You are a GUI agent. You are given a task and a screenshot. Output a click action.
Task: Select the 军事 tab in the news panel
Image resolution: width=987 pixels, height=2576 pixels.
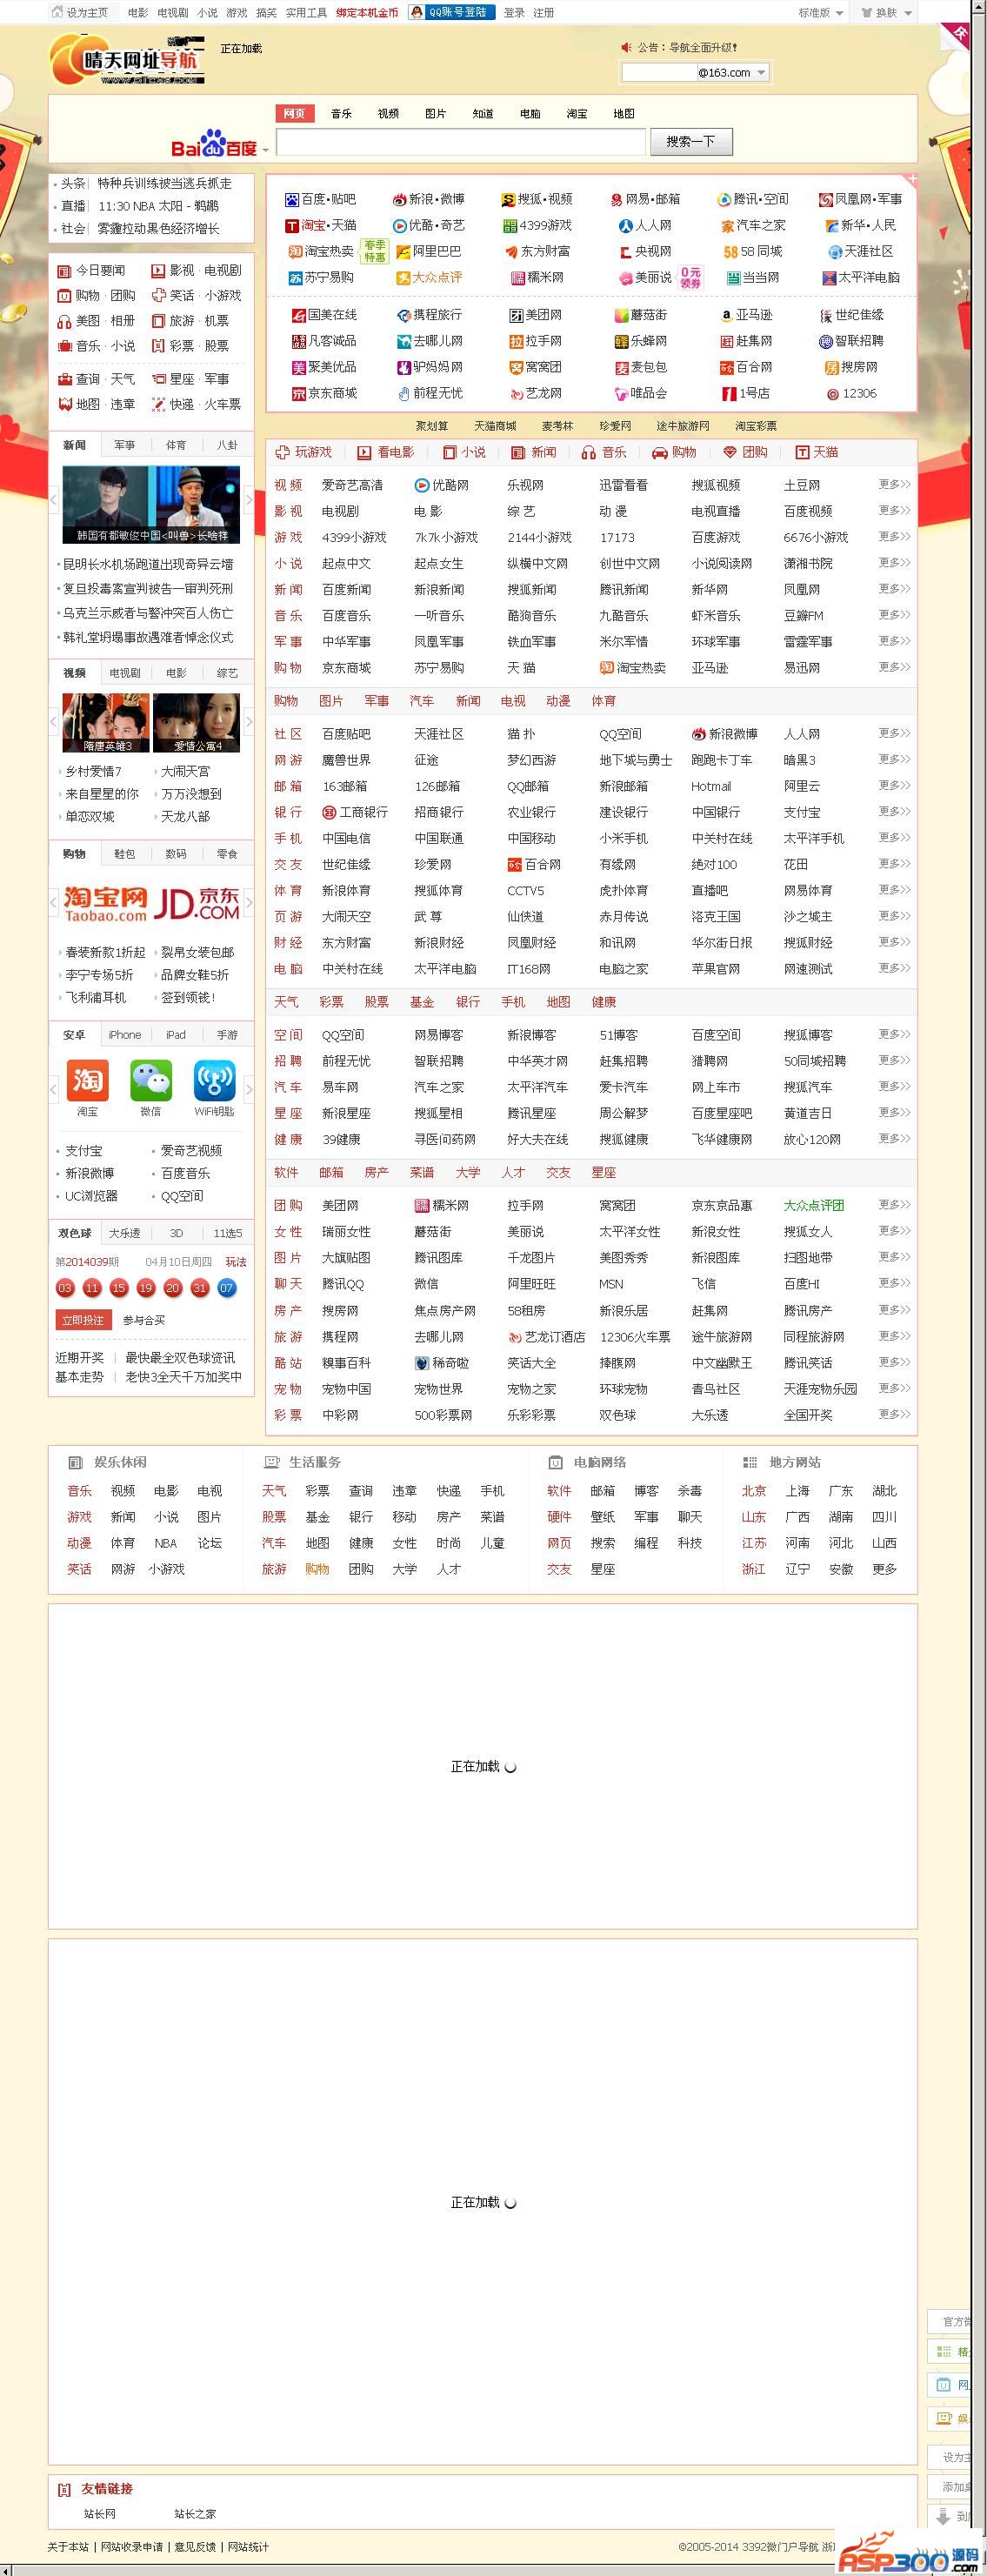pyautogui.click(x=125, y=445)
